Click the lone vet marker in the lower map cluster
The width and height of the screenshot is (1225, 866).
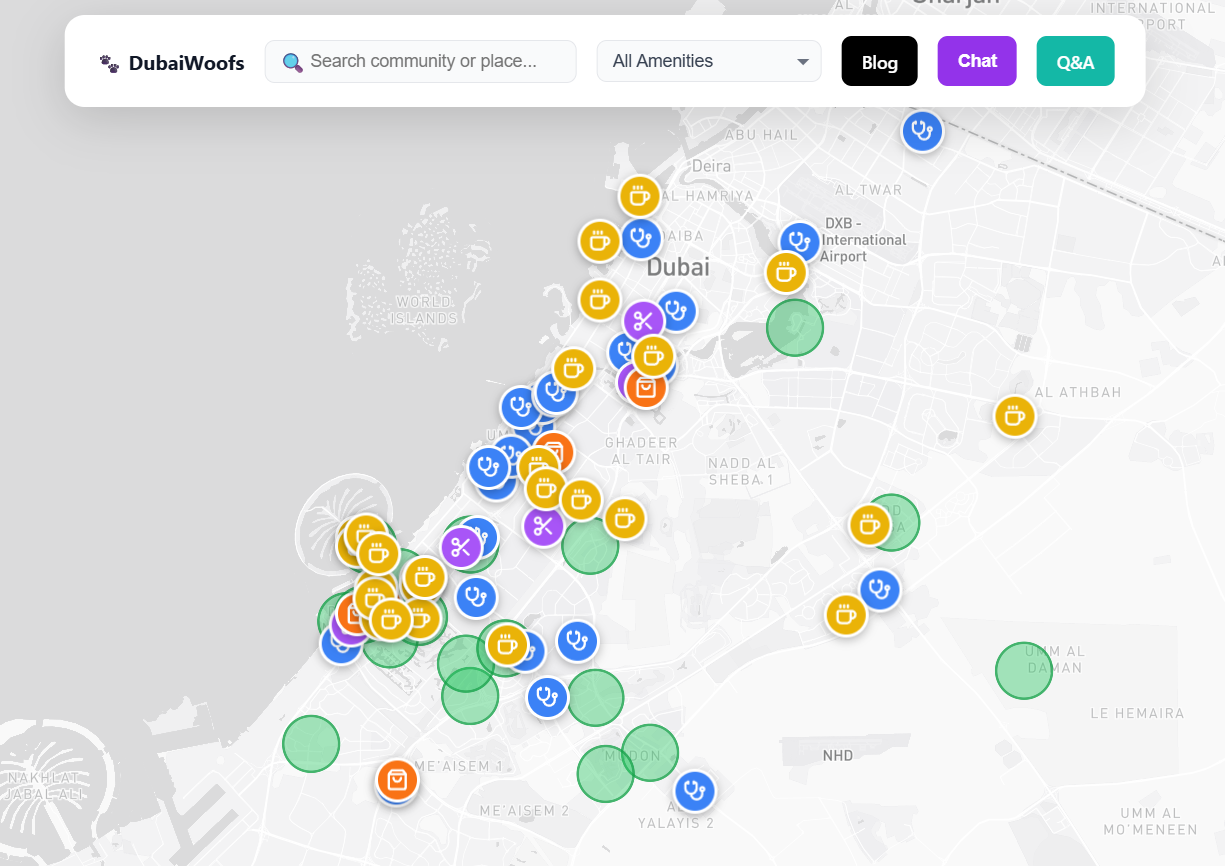click(x=547, y=697)
